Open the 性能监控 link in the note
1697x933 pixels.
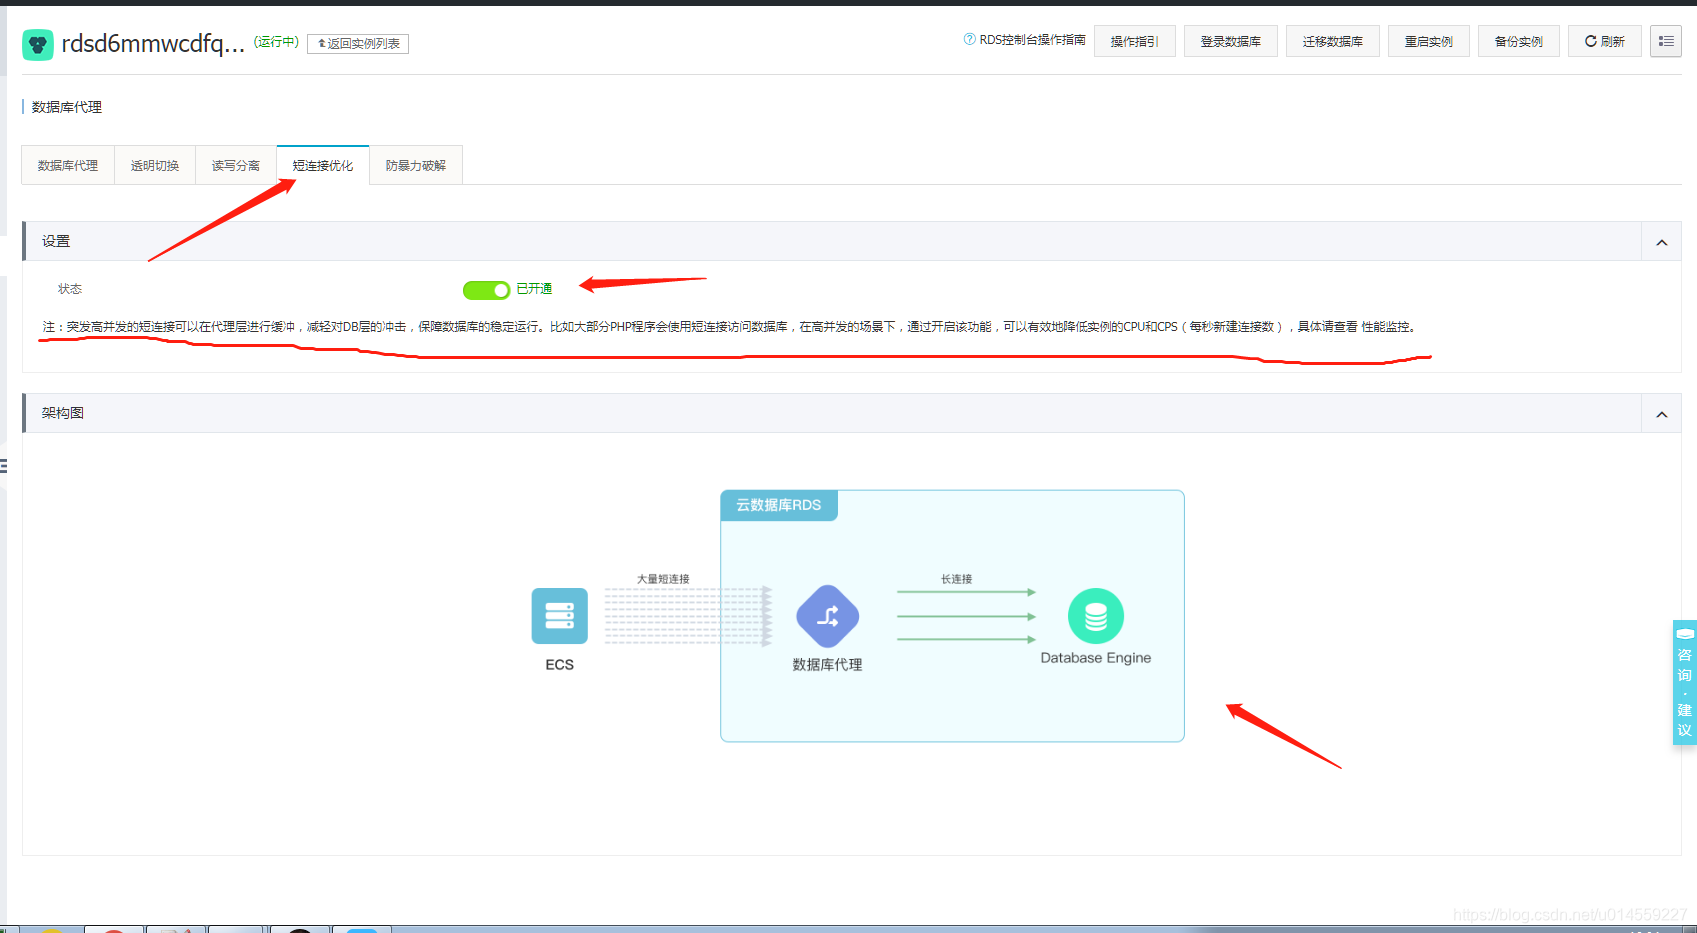(x=1384, y=327)
